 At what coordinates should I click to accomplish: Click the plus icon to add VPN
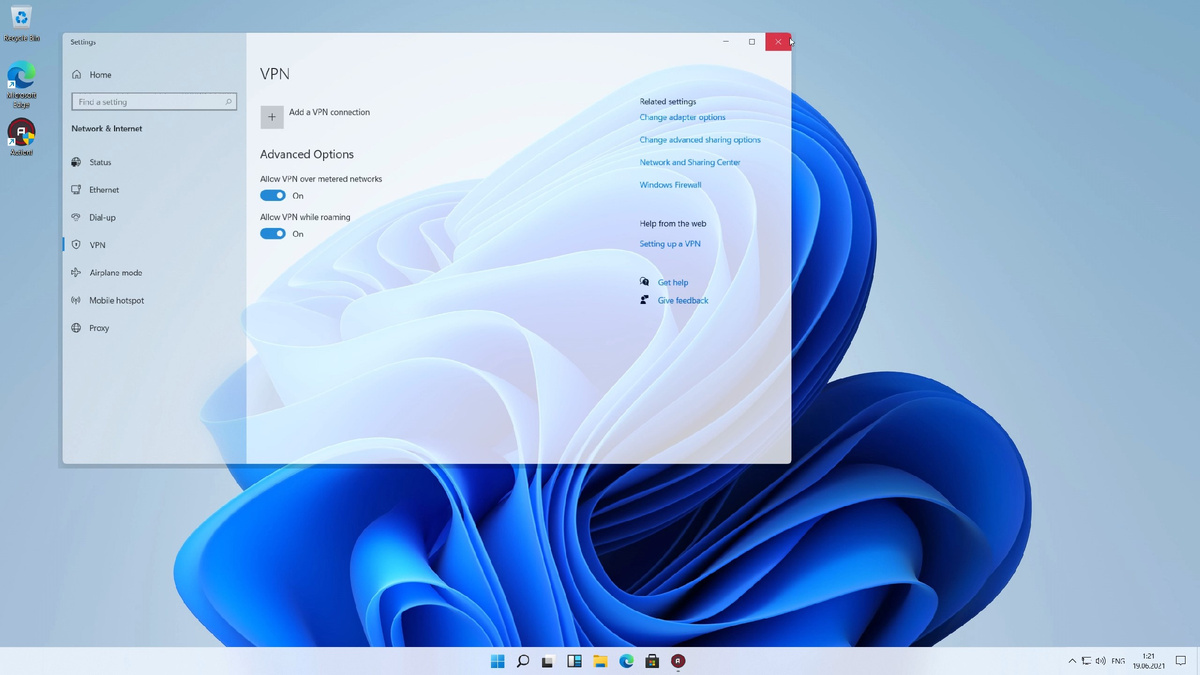click(x=272, y=117)
